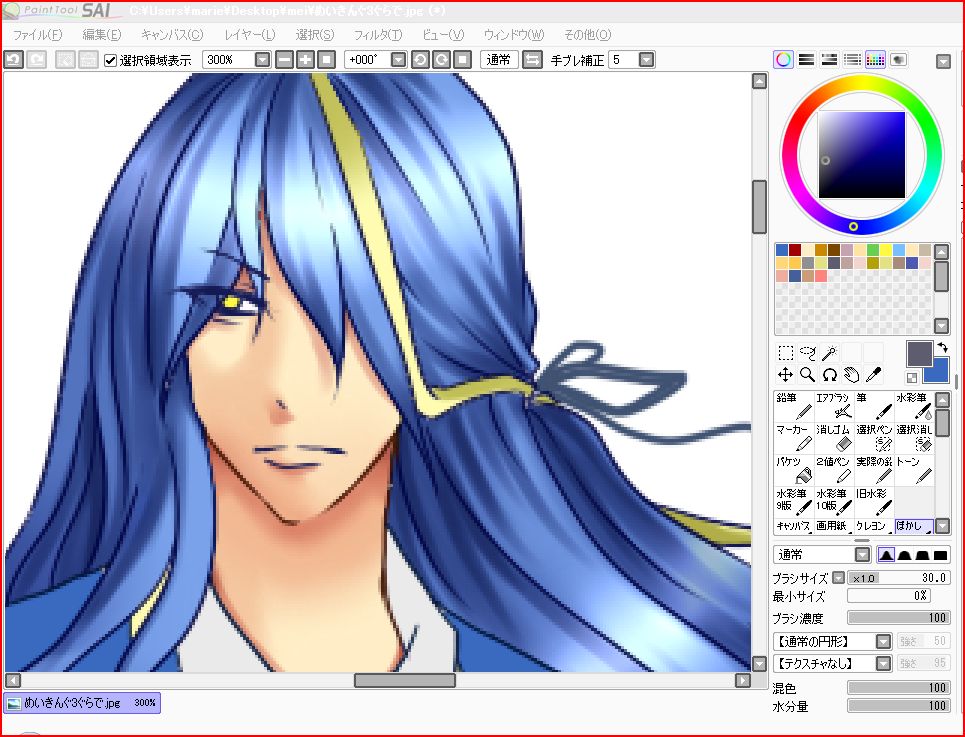Screen dimensions: 965x737
Task: Click the zoom out minus button
Action: (x=284, y=60)
